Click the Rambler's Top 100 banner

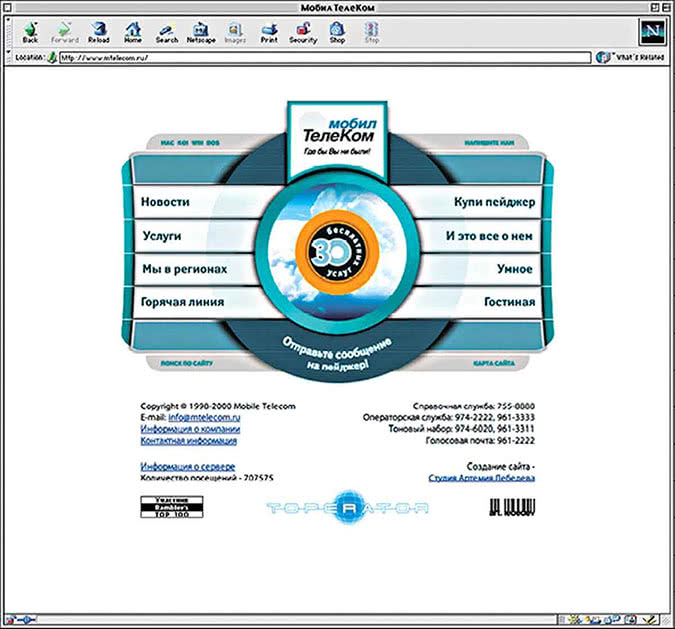pyautogui.click(x=172, y=507)
